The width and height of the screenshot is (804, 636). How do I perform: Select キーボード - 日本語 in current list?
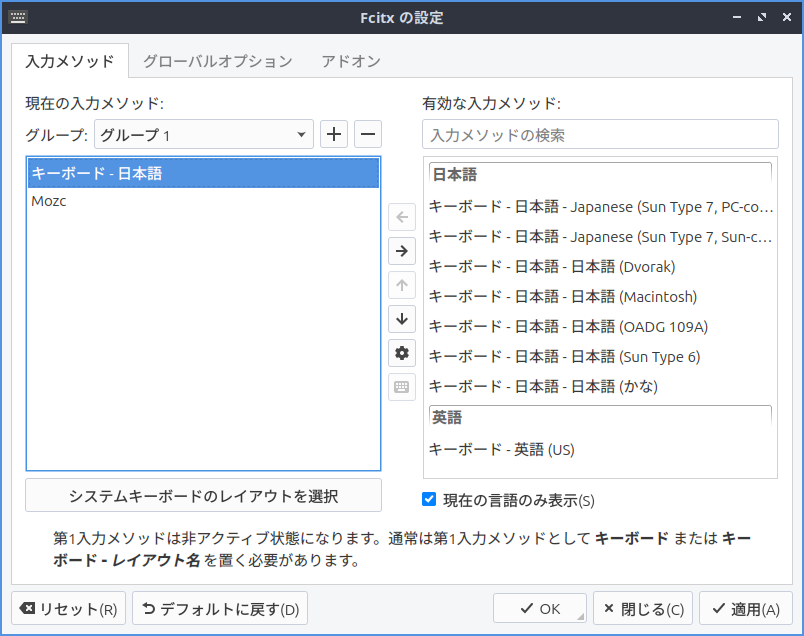pos(204,173)
